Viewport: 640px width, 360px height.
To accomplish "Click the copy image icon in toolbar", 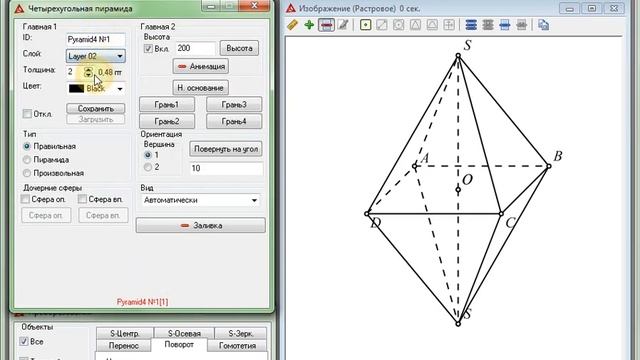I will tap(543, 25).
